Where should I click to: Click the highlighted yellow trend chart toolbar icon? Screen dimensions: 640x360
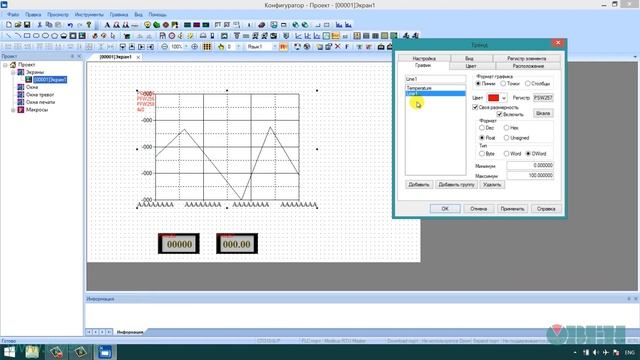click(x=336, y=36)
